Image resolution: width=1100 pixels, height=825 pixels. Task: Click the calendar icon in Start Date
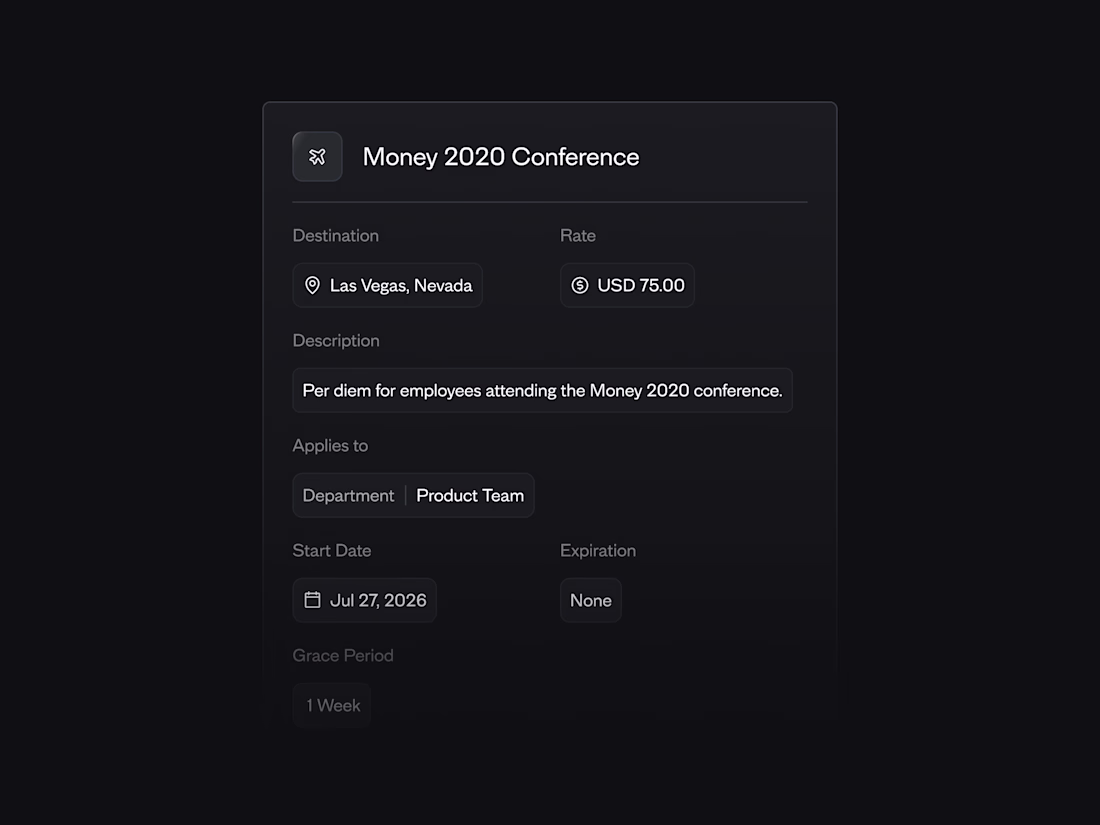[312, 600]
